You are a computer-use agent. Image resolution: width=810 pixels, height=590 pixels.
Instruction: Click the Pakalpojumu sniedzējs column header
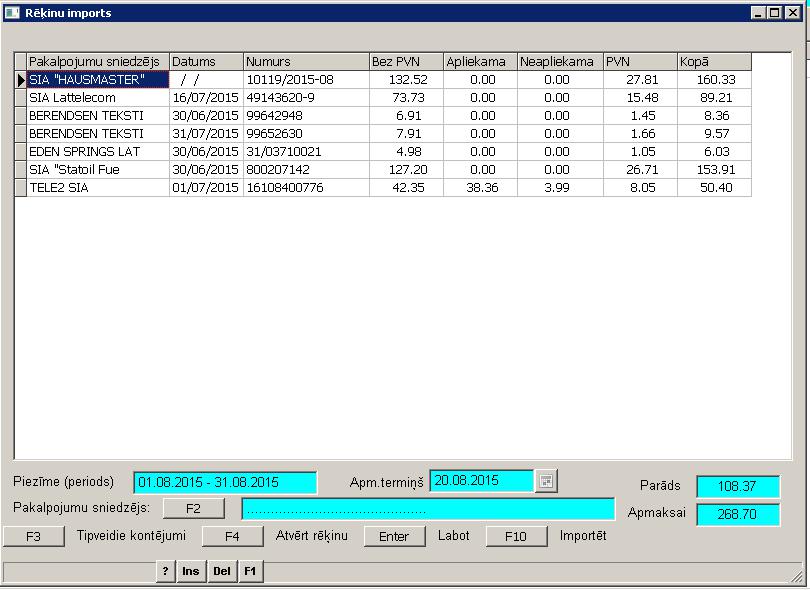pyautogui.click(x=98, y=61)
